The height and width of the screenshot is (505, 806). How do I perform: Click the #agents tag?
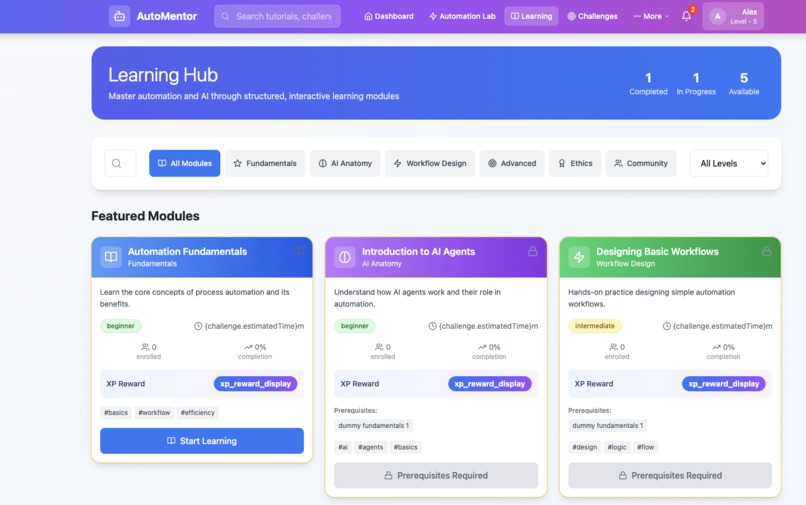click(371, 447)
